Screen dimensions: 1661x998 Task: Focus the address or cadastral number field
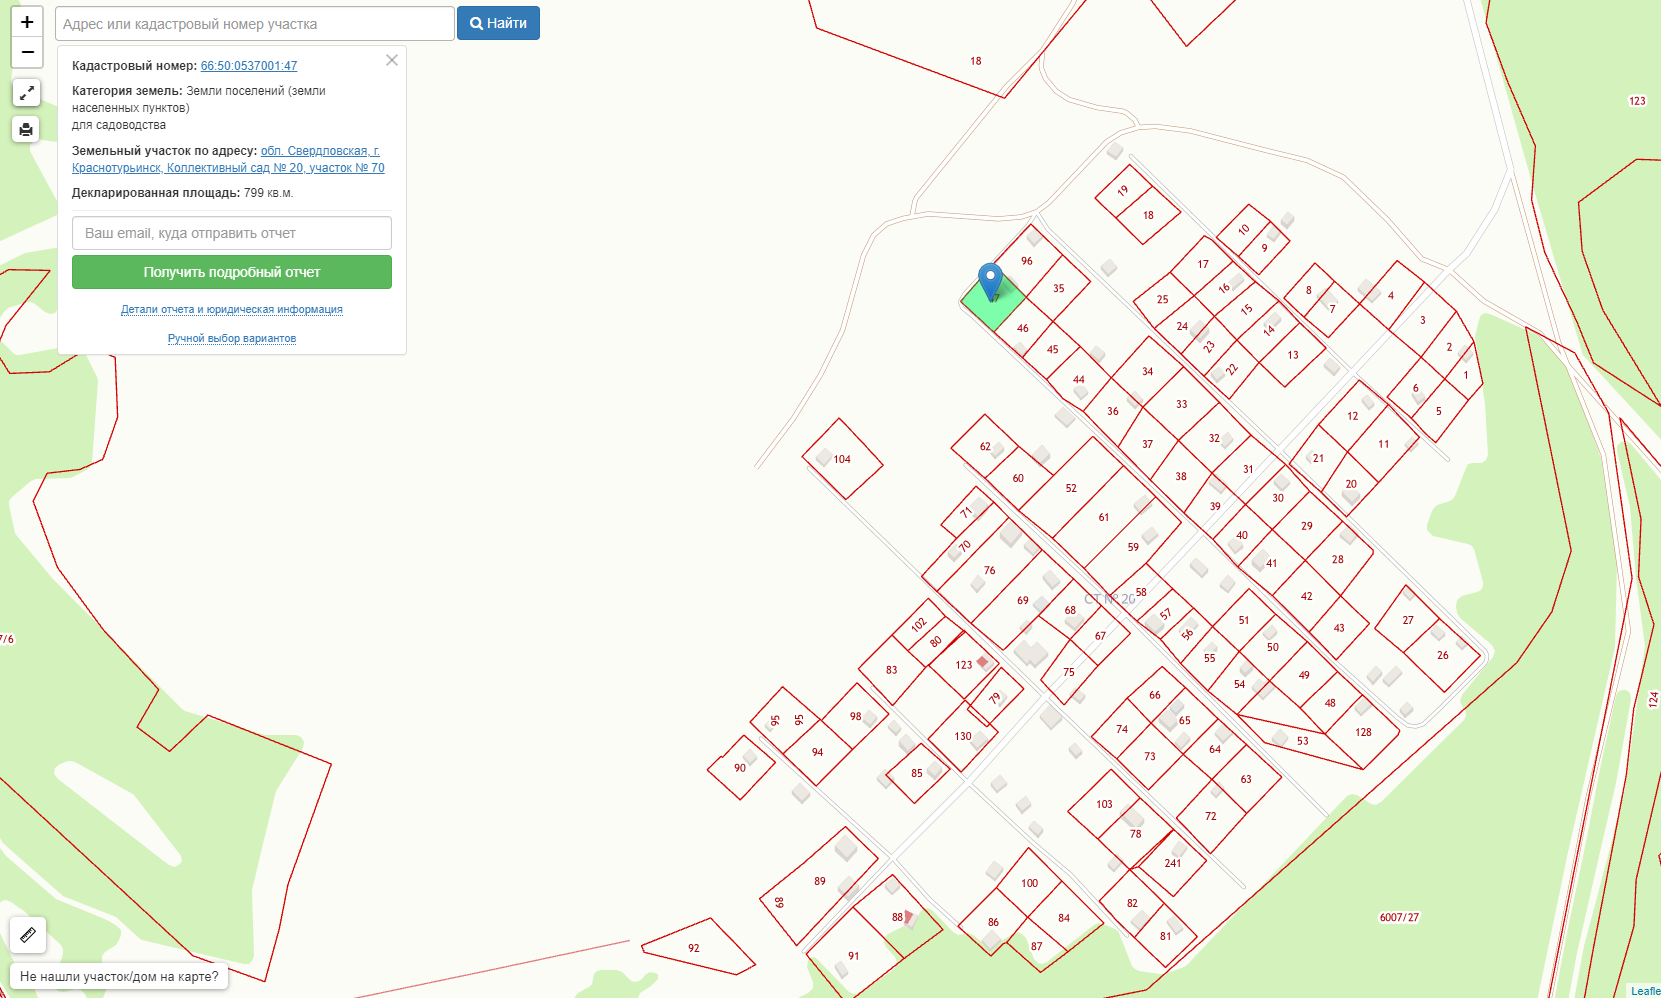tap(255, 23)
